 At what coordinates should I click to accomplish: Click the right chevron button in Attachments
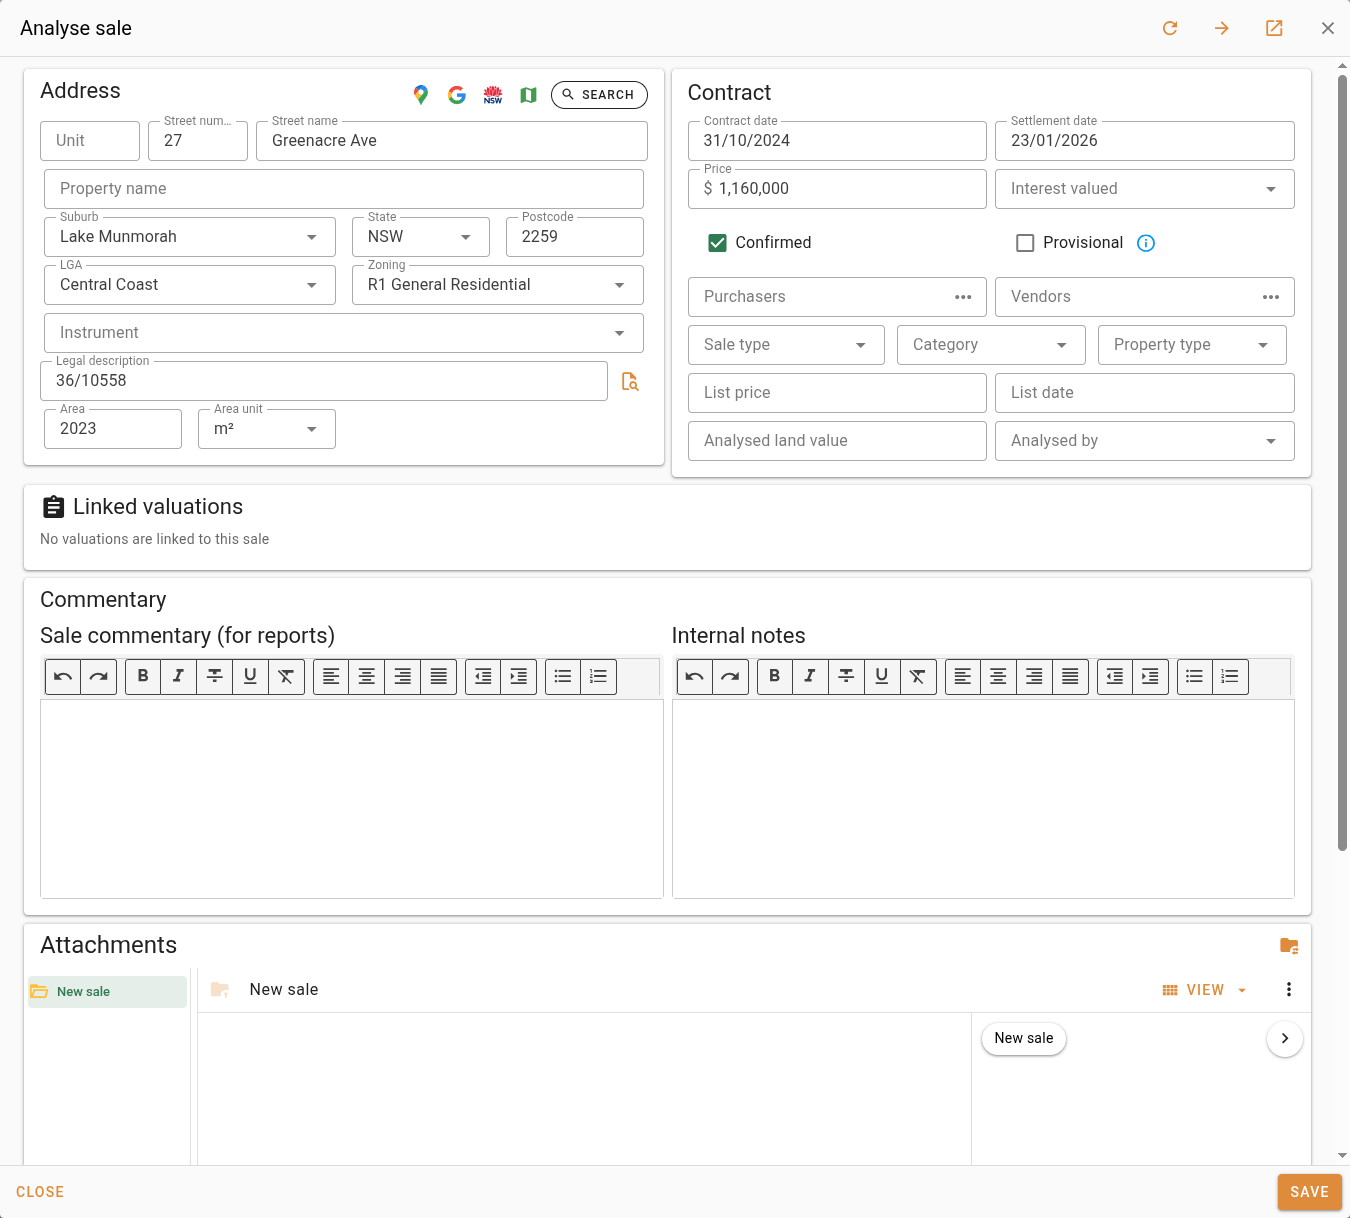1285,1039
